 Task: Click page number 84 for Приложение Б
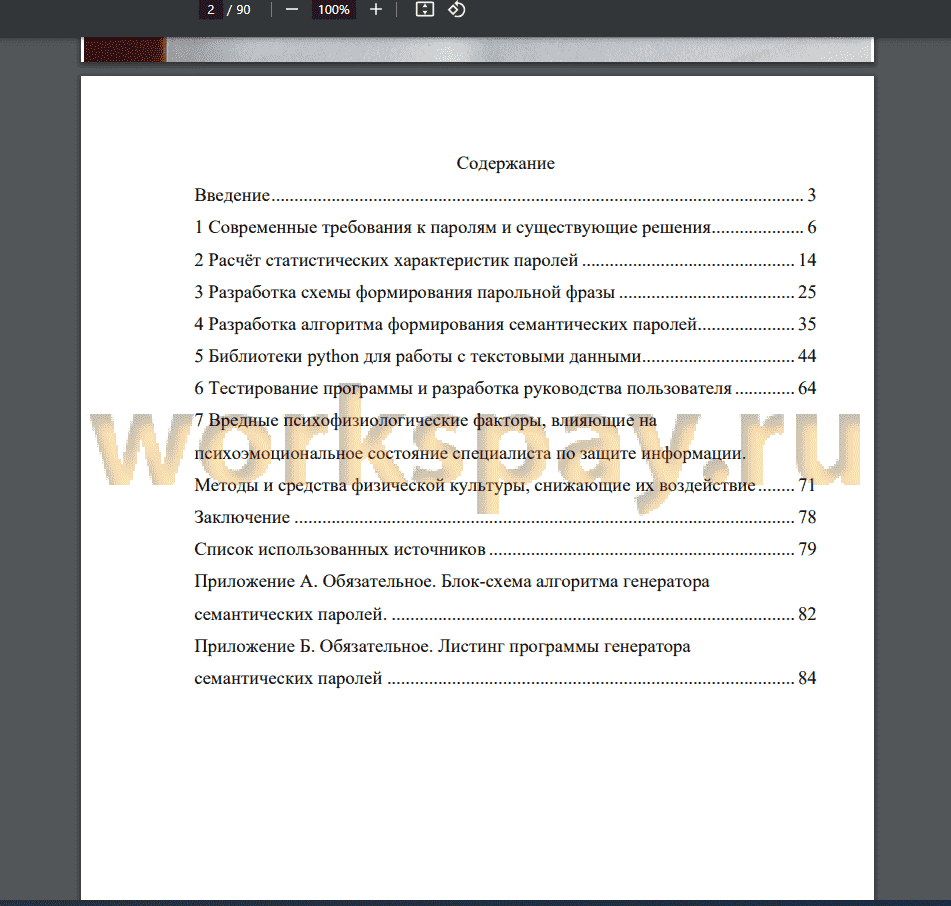[807, 678]
